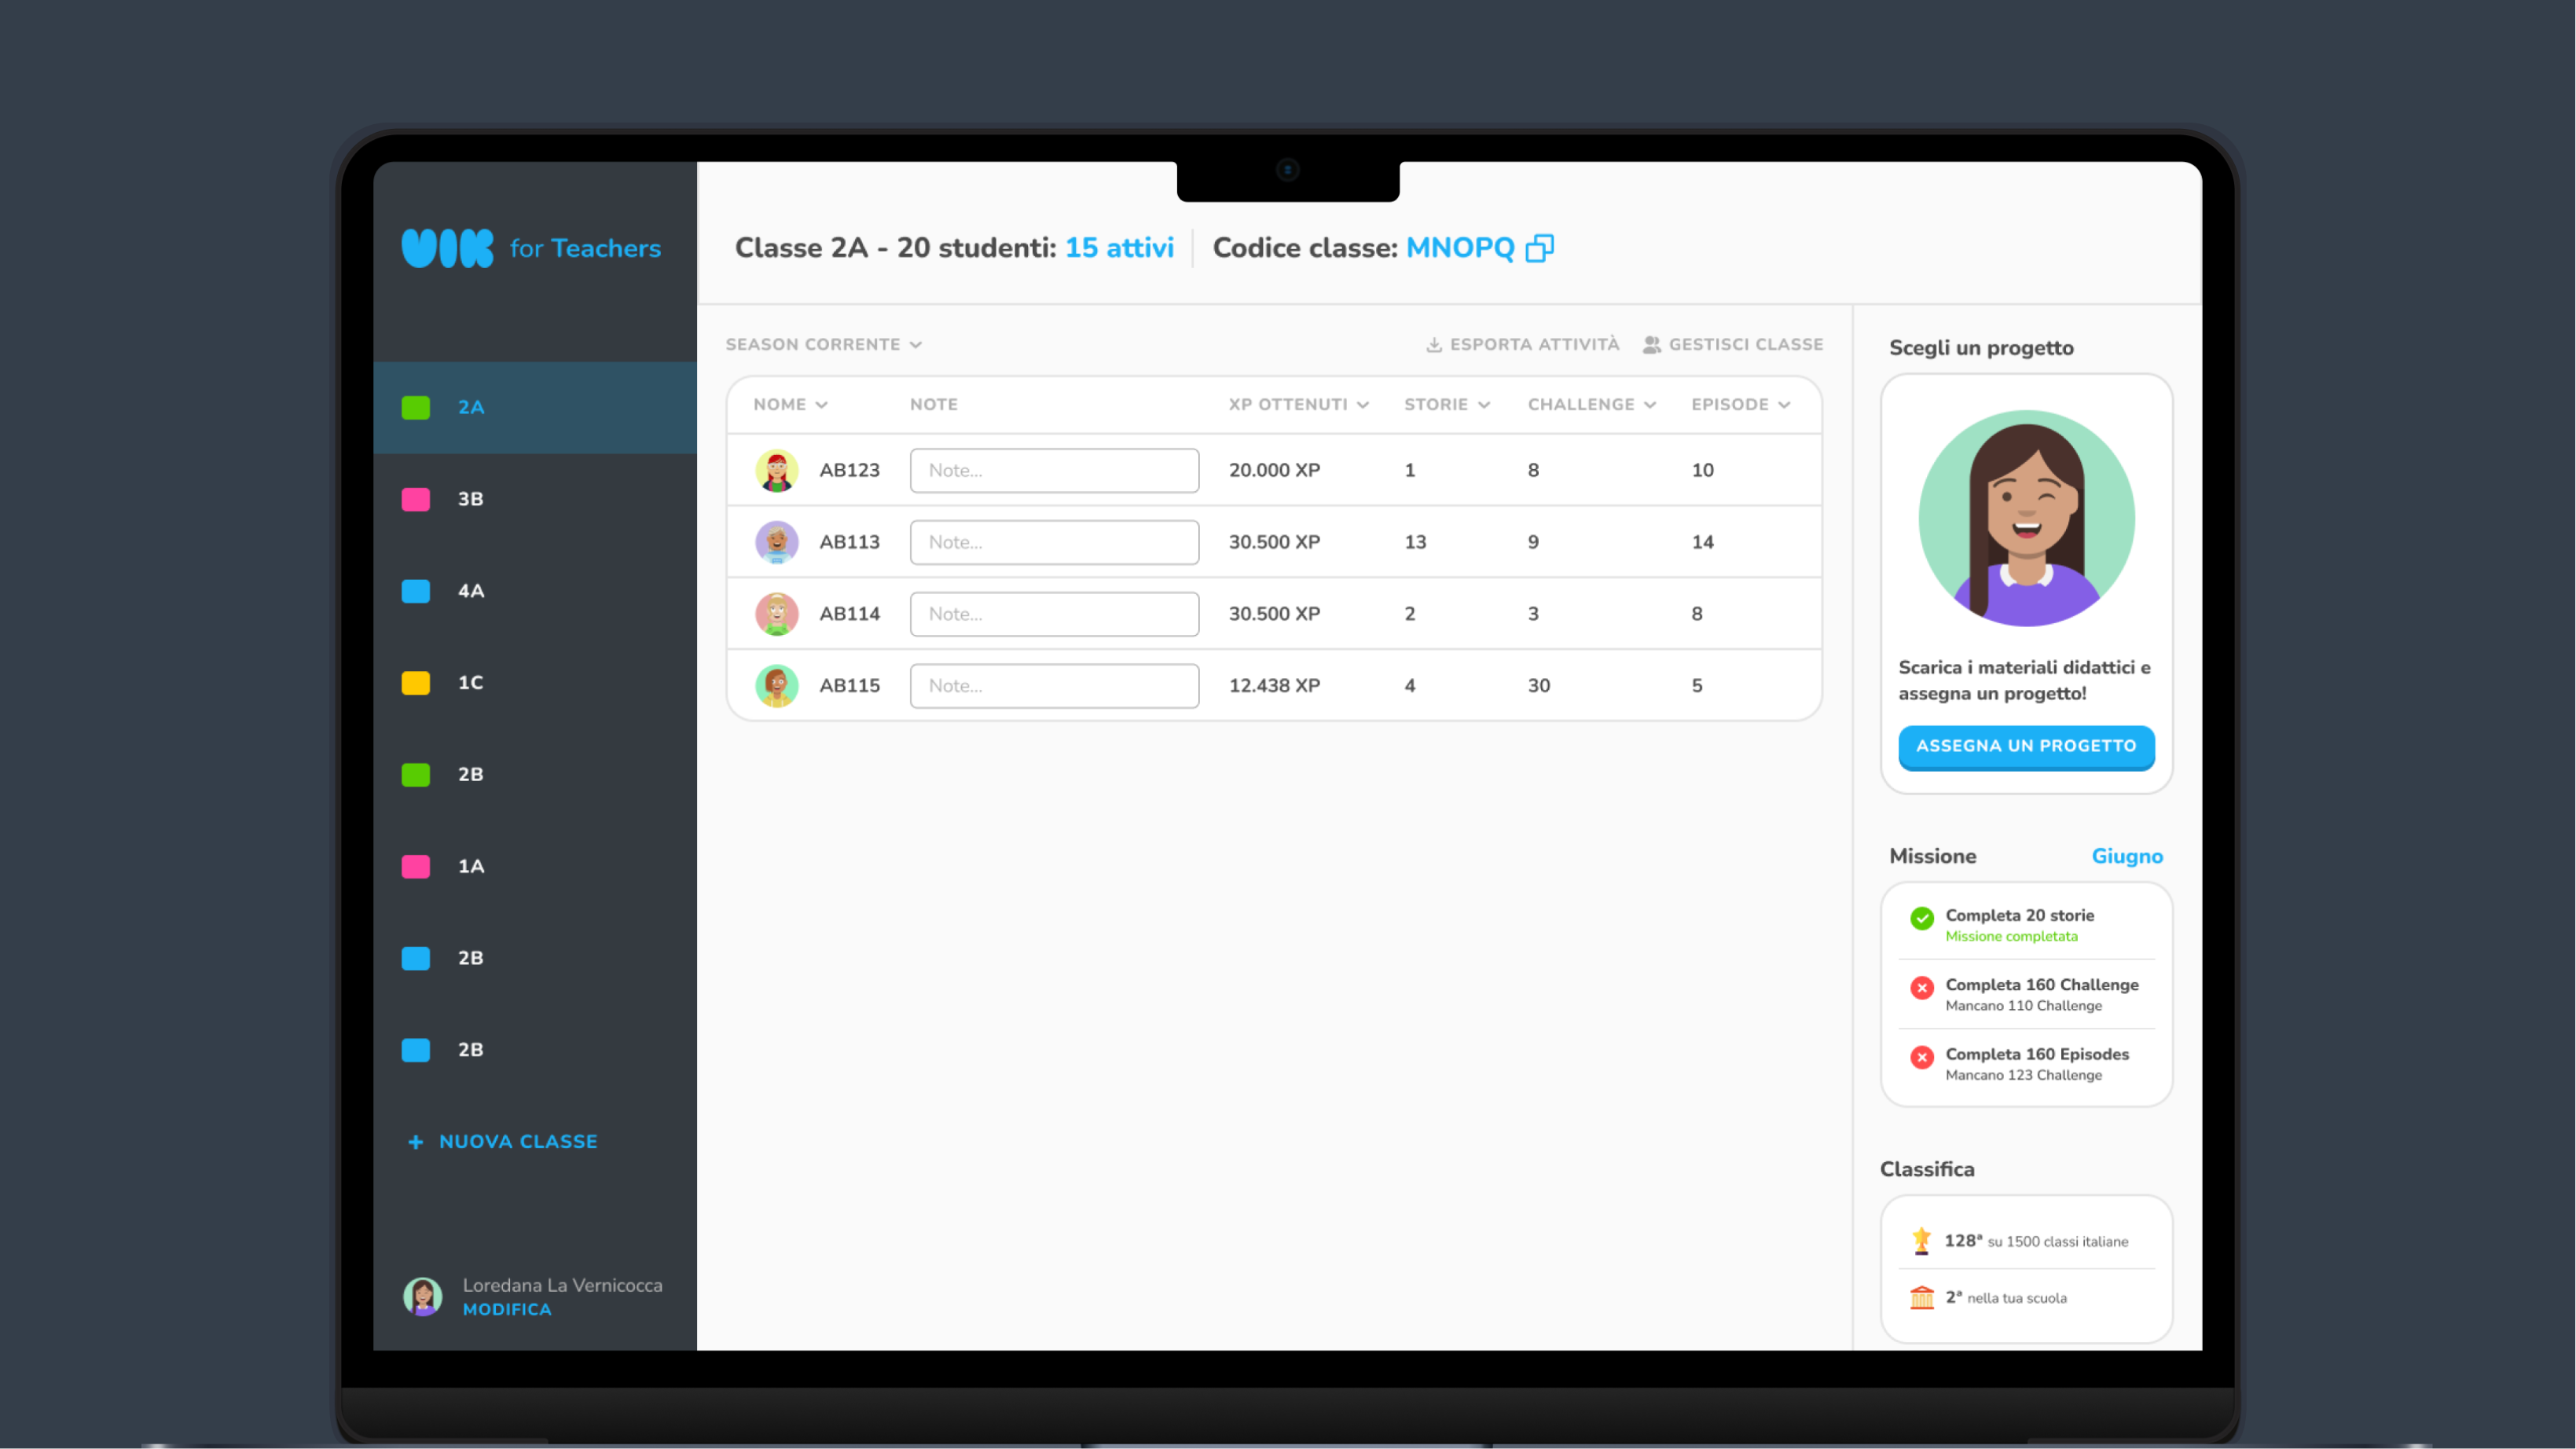Click the yellow color swatch for 1C

(x=416, y=683)
